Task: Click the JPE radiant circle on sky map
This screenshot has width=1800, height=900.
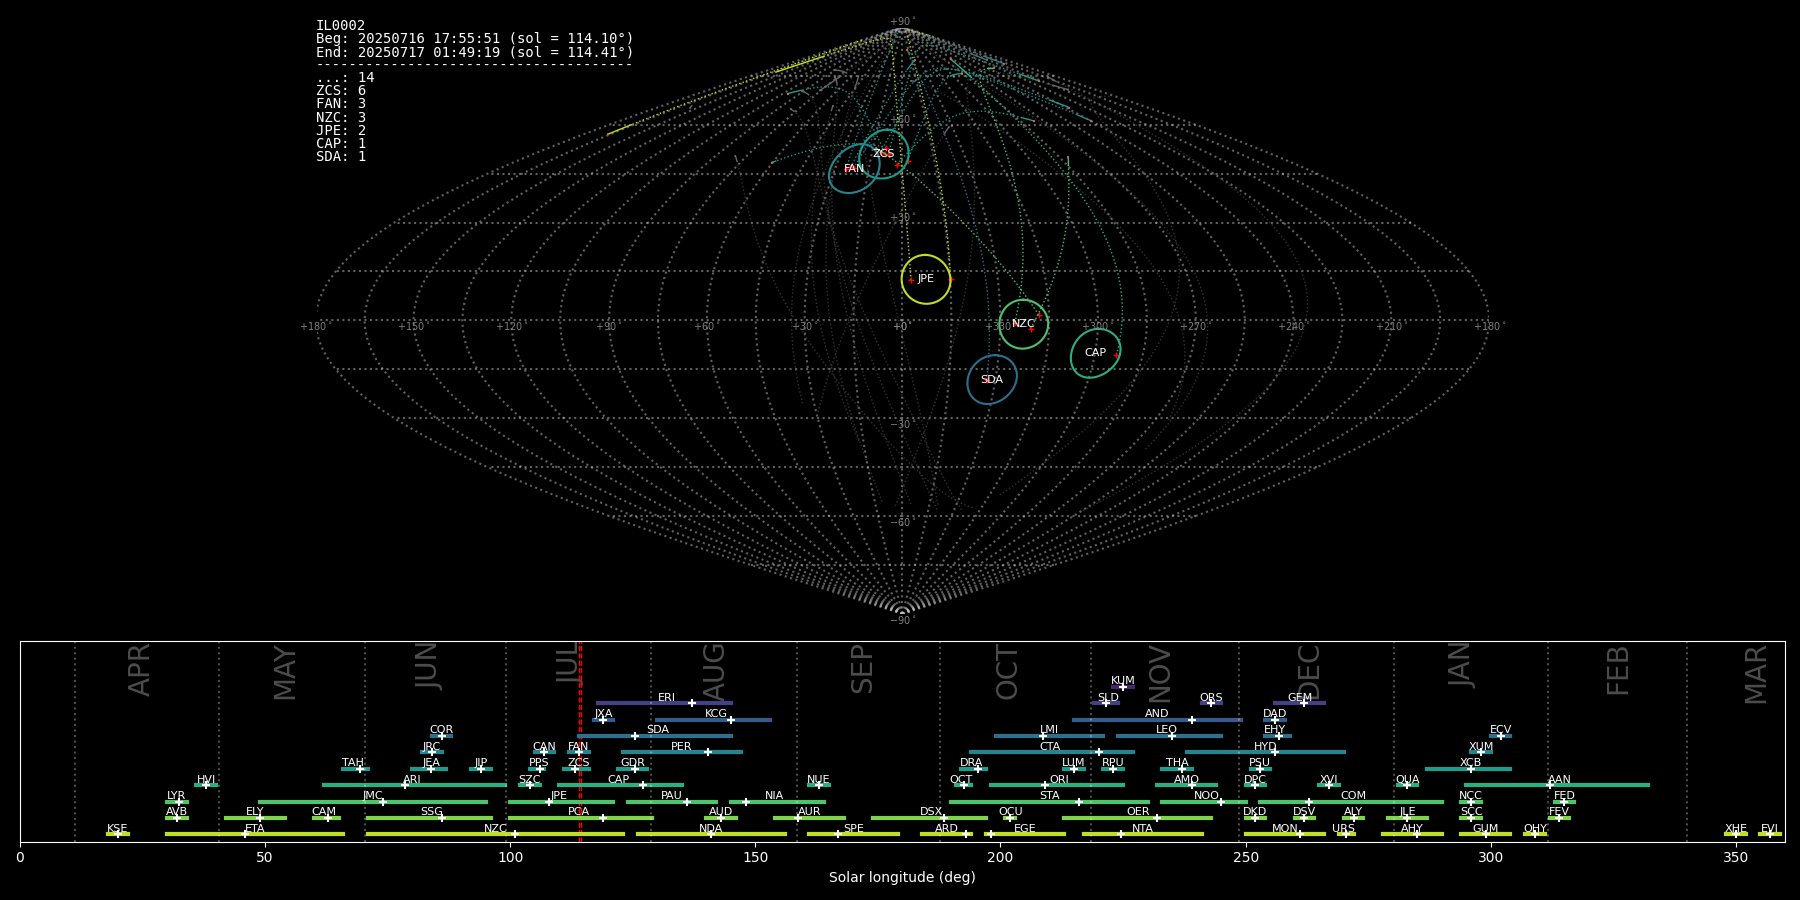Action: (x=926, y=279)
